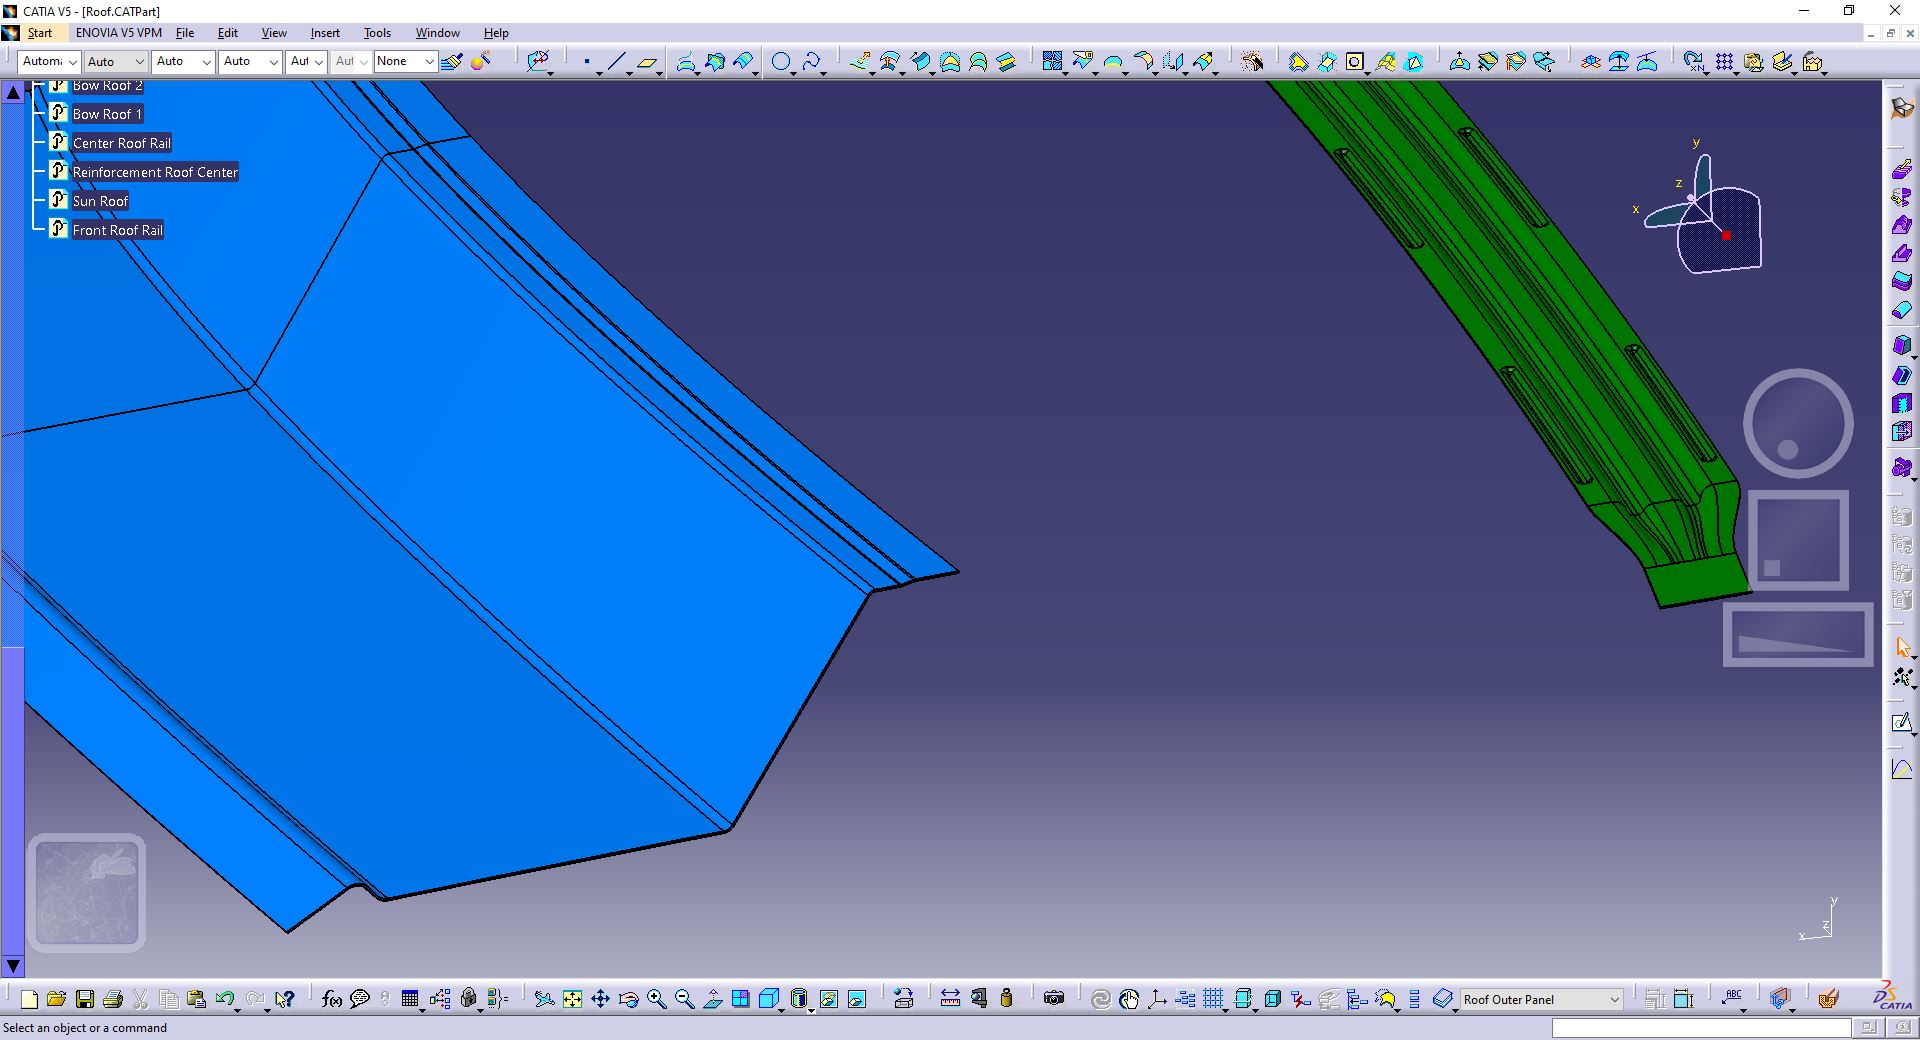Click the Circle tool icon

(781, 62)
